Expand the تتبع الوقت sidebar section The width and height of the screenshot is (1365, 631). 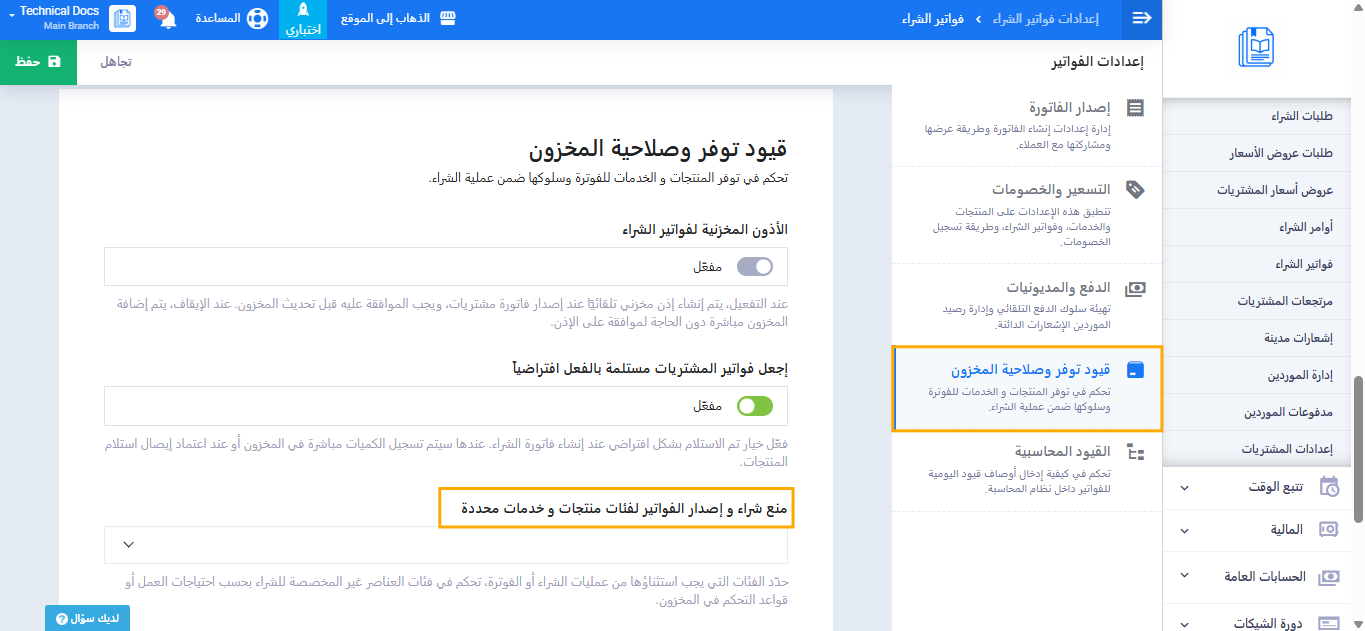[x=1264, y=487]
